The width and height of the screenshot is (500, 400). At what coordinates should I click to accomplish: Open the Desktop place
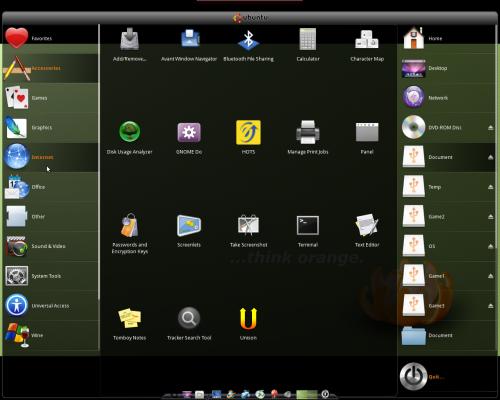click(x=447, y=68)
